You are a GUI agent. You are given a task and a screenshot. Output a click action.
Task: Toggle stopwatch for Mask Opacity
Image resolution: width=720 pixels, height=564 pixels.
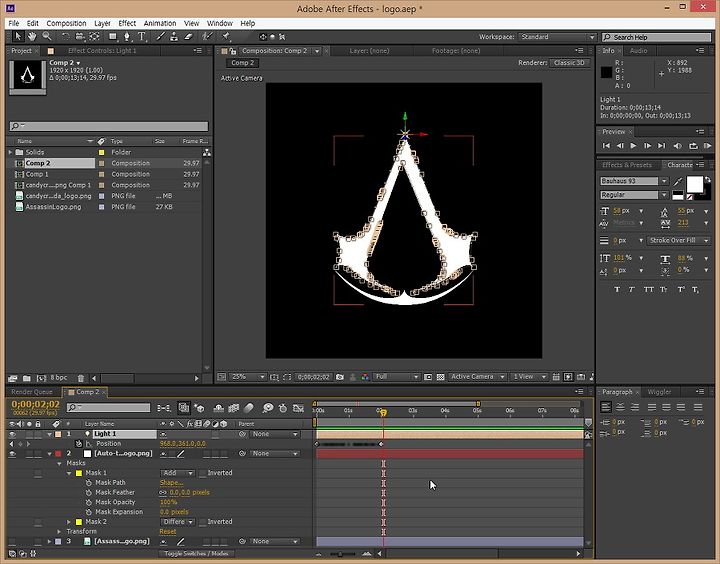(x=89, y=502)
